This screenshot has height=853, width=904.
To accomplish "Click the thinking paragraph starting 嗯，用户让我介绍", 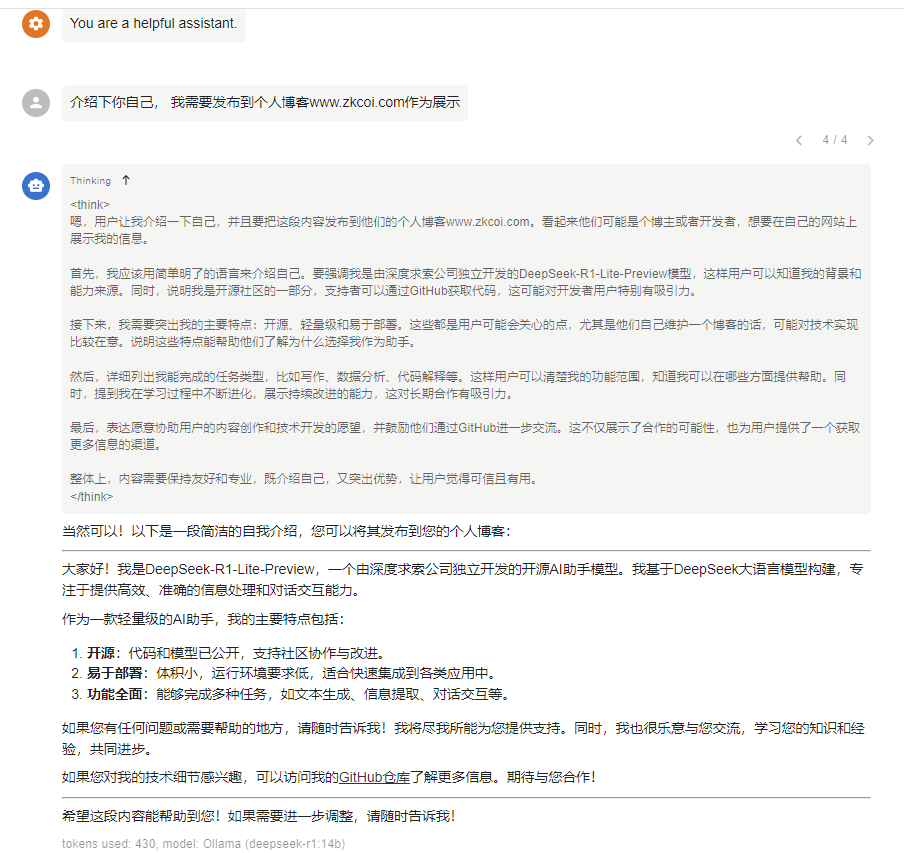I will [464, 230].
